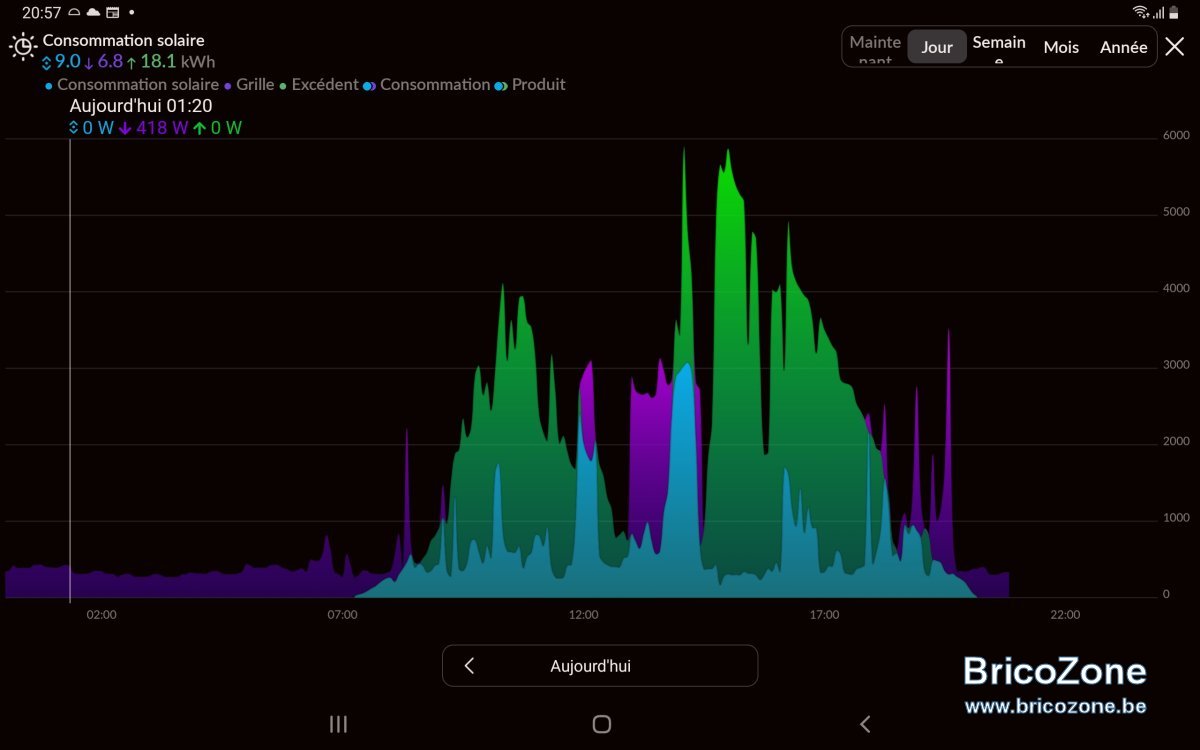
Task: Close the solar consumption chart
Action: click(1175, 46)
